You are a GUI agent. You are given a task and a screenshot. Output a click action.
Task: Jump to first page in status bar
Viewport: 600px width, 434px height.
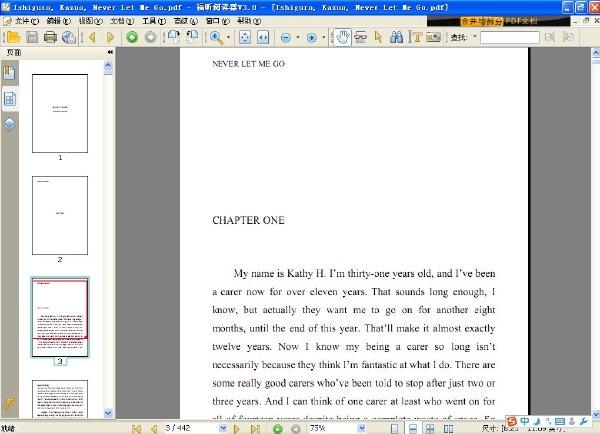[136, 429]
